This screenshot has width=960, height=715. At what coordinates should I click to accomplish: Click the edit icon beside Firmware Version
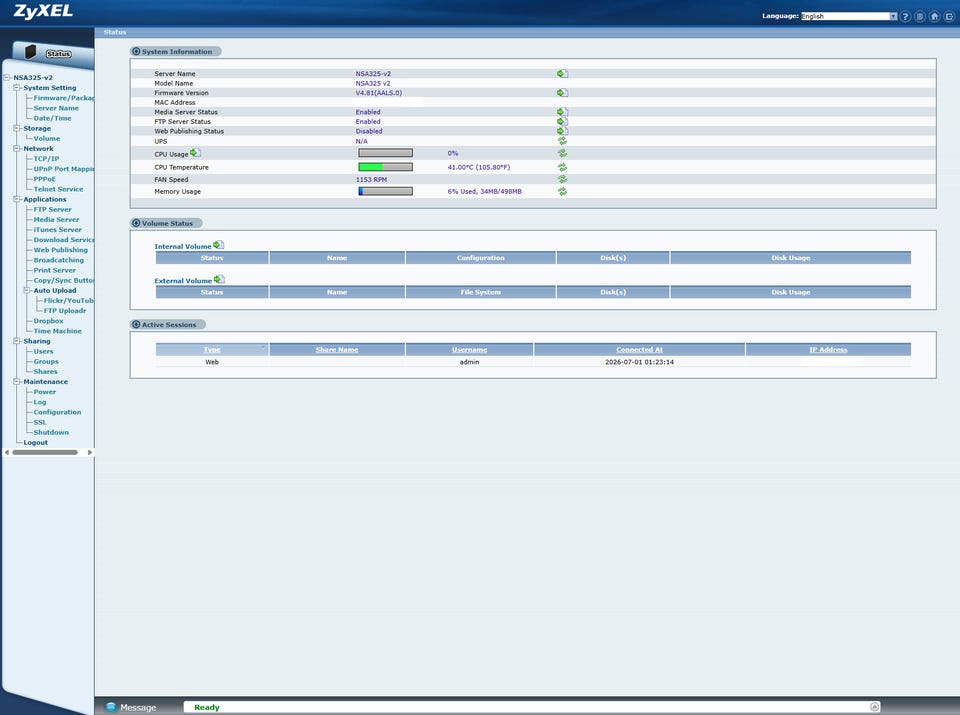tap(563, 93)
